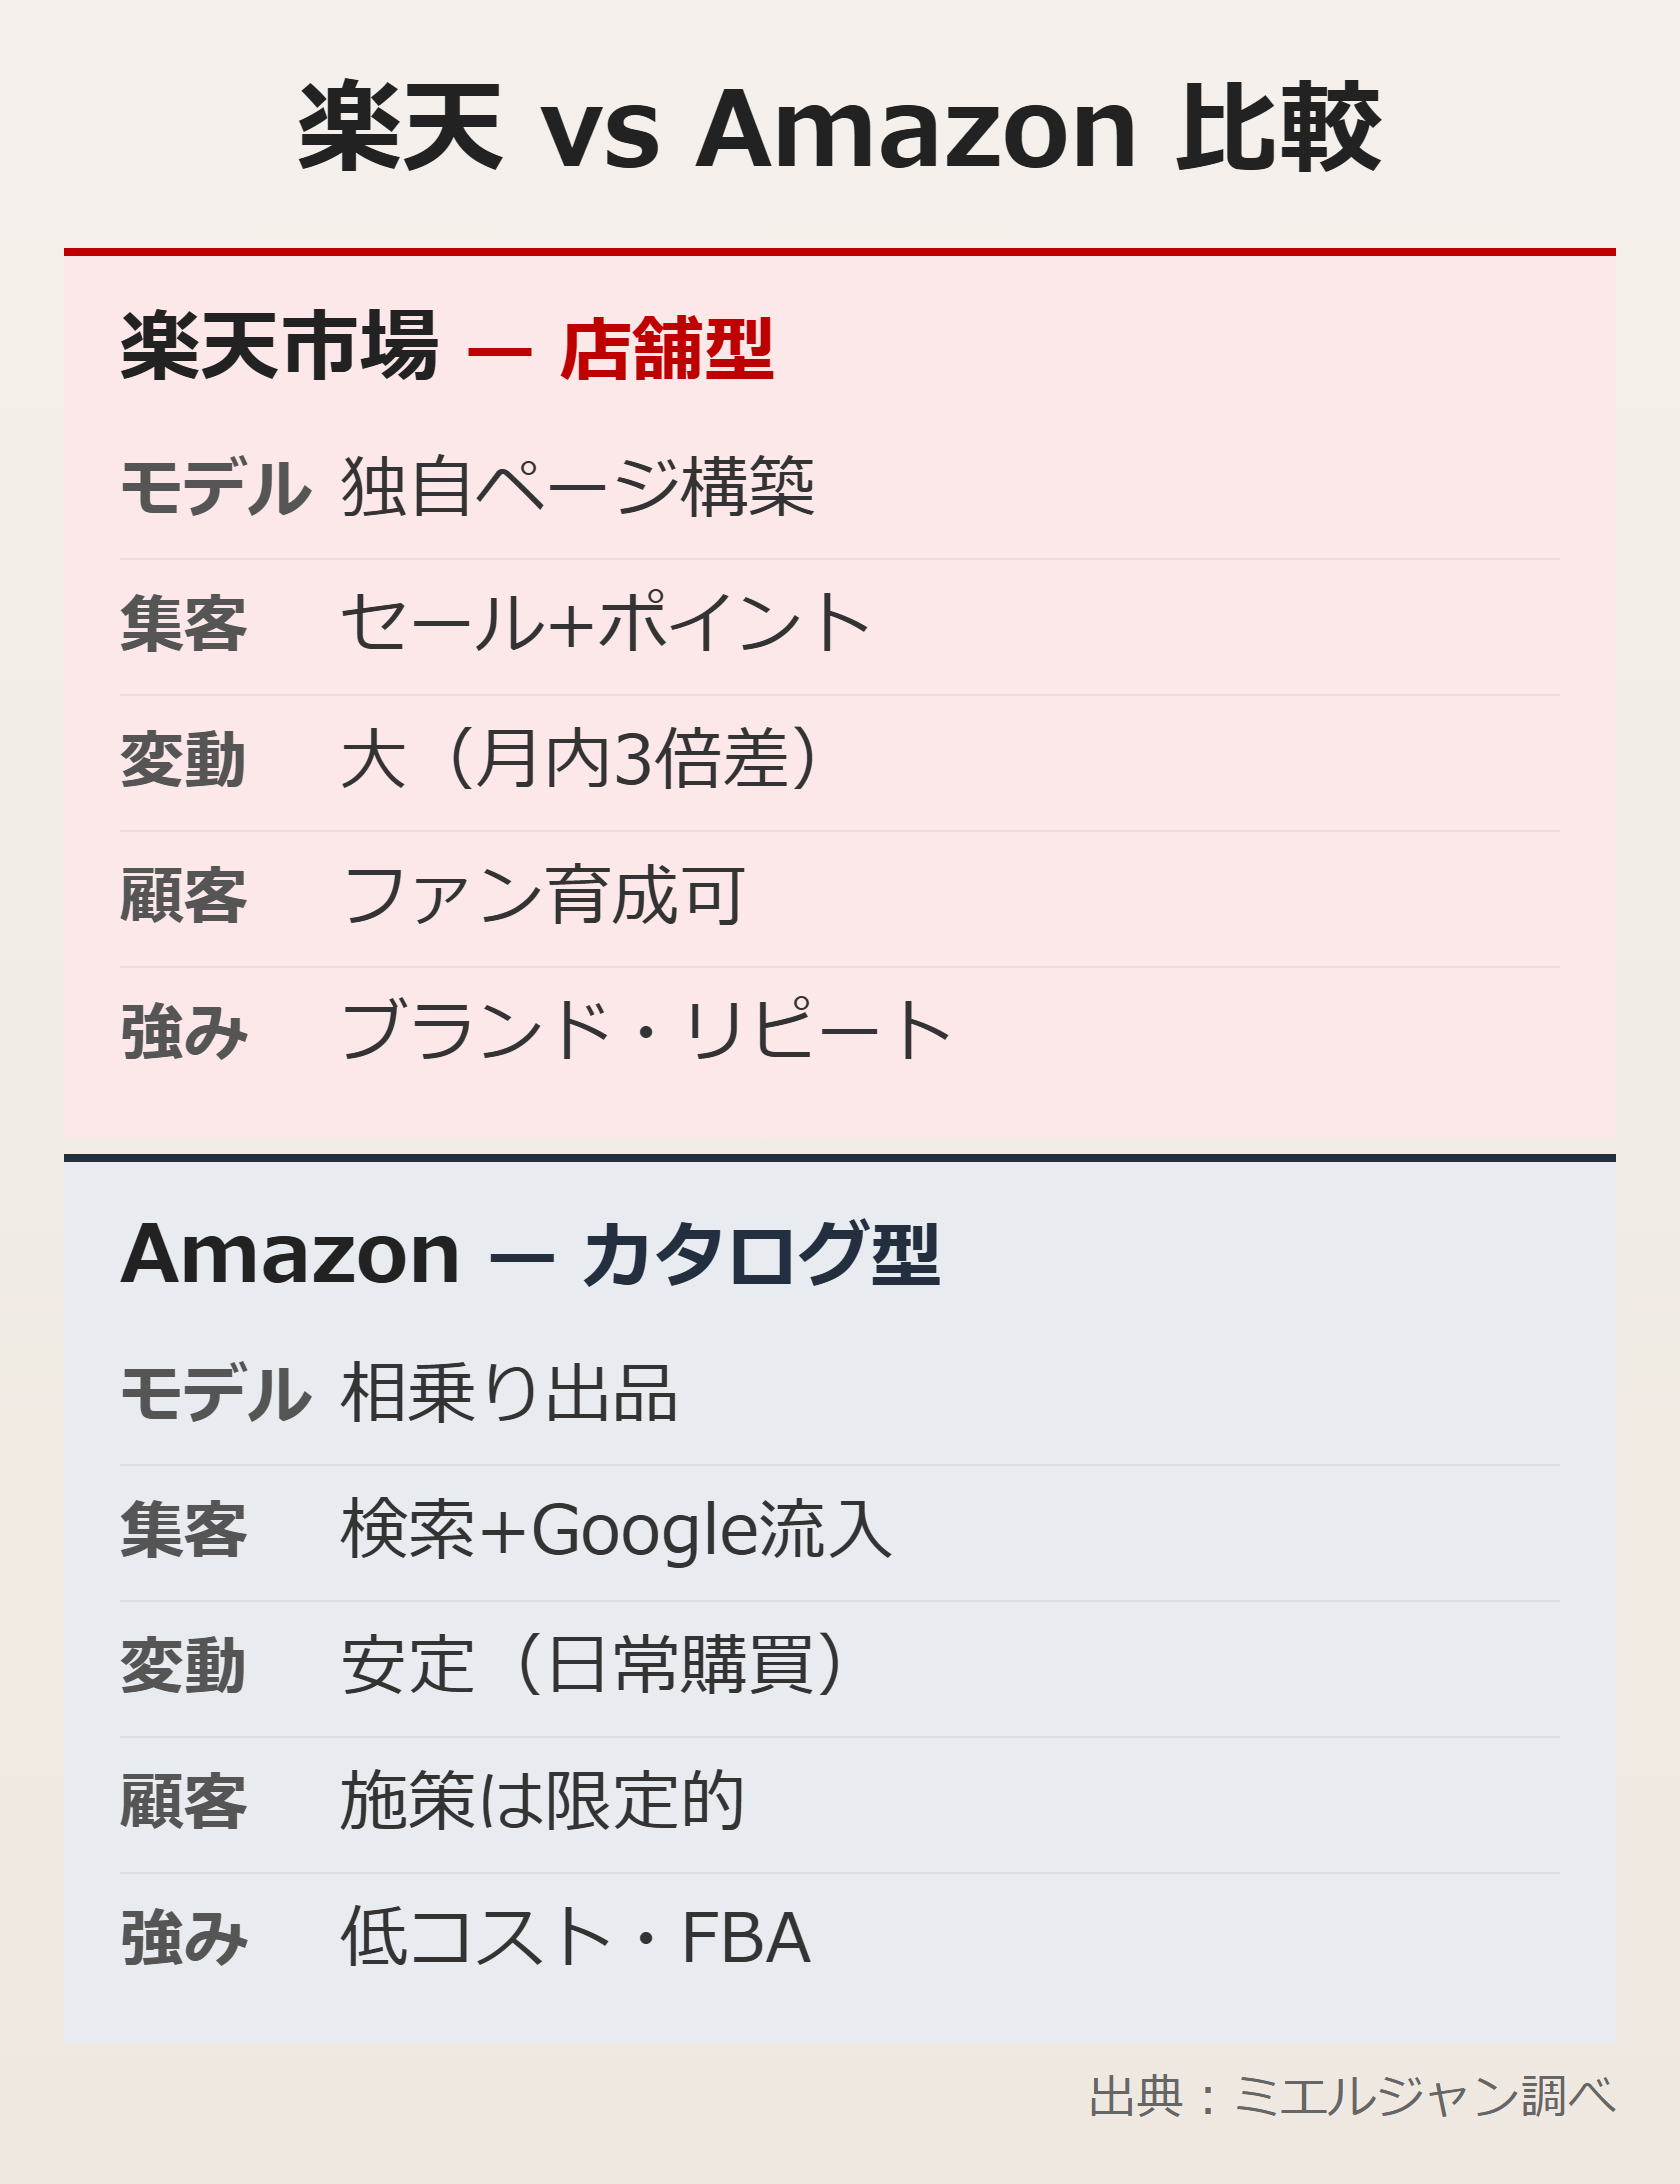The width and height of the screenshot is (1680, 2184).
Task: Click the 検索+Google流入 row value
Action: click(616, 1529)
